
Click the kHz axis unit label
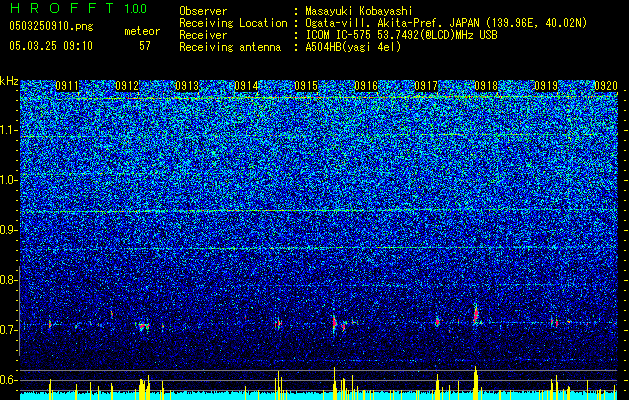[x=9, y=81]
